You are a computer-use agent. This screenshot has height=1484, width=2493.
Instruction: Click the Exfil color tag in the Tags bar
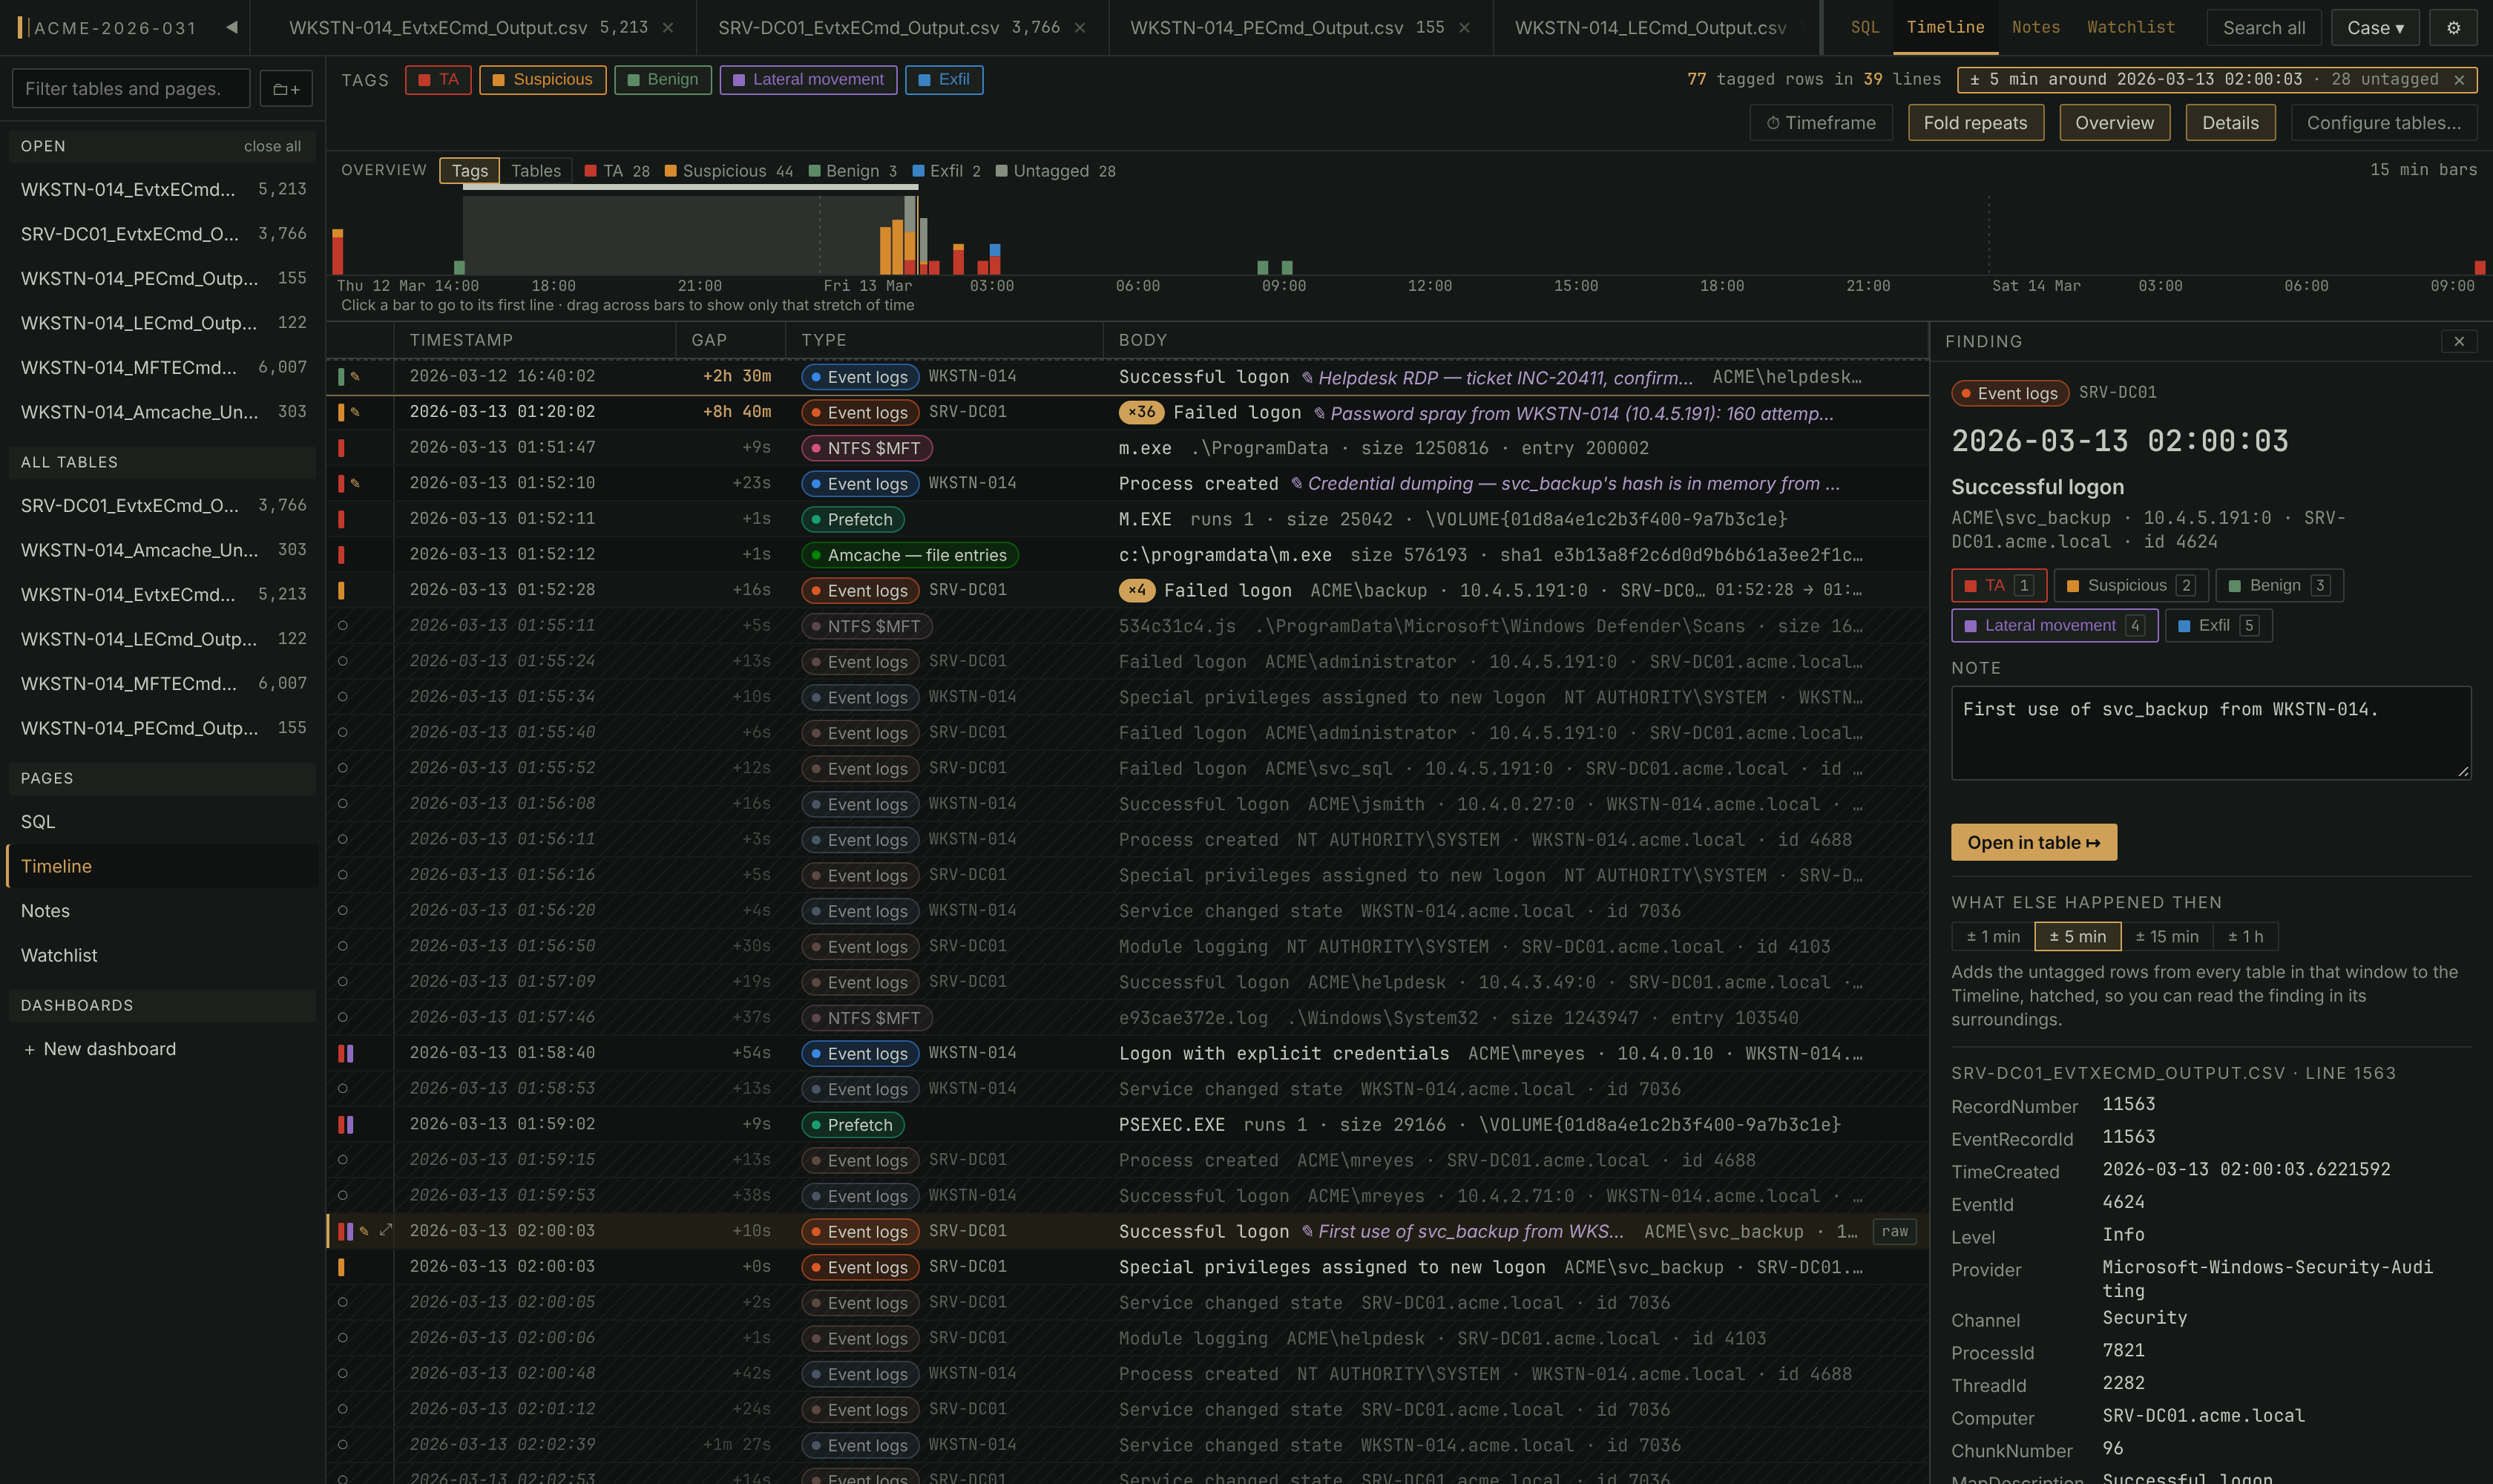(944, 80)
